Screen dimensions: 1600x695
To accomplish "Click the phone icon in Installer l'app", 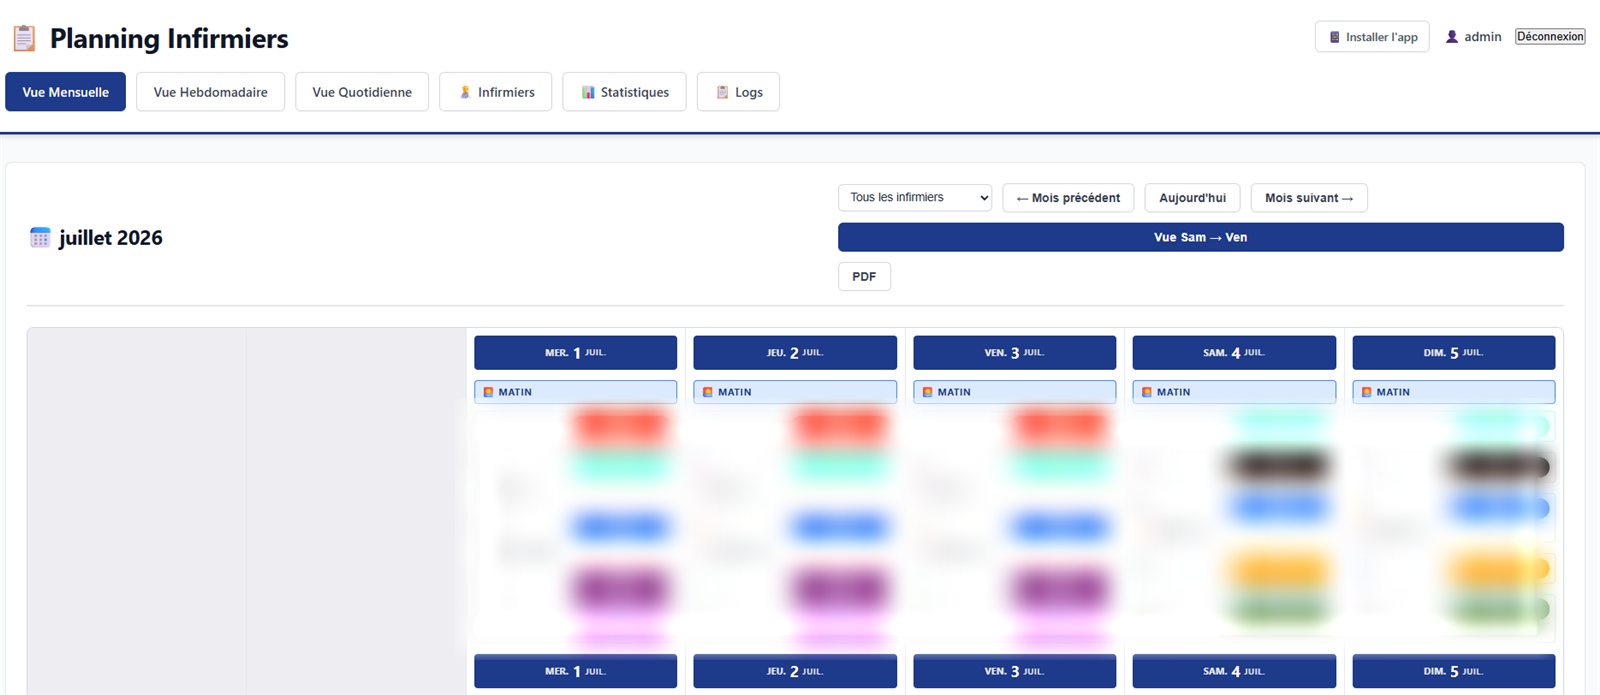I will (x=1334, y=37).
